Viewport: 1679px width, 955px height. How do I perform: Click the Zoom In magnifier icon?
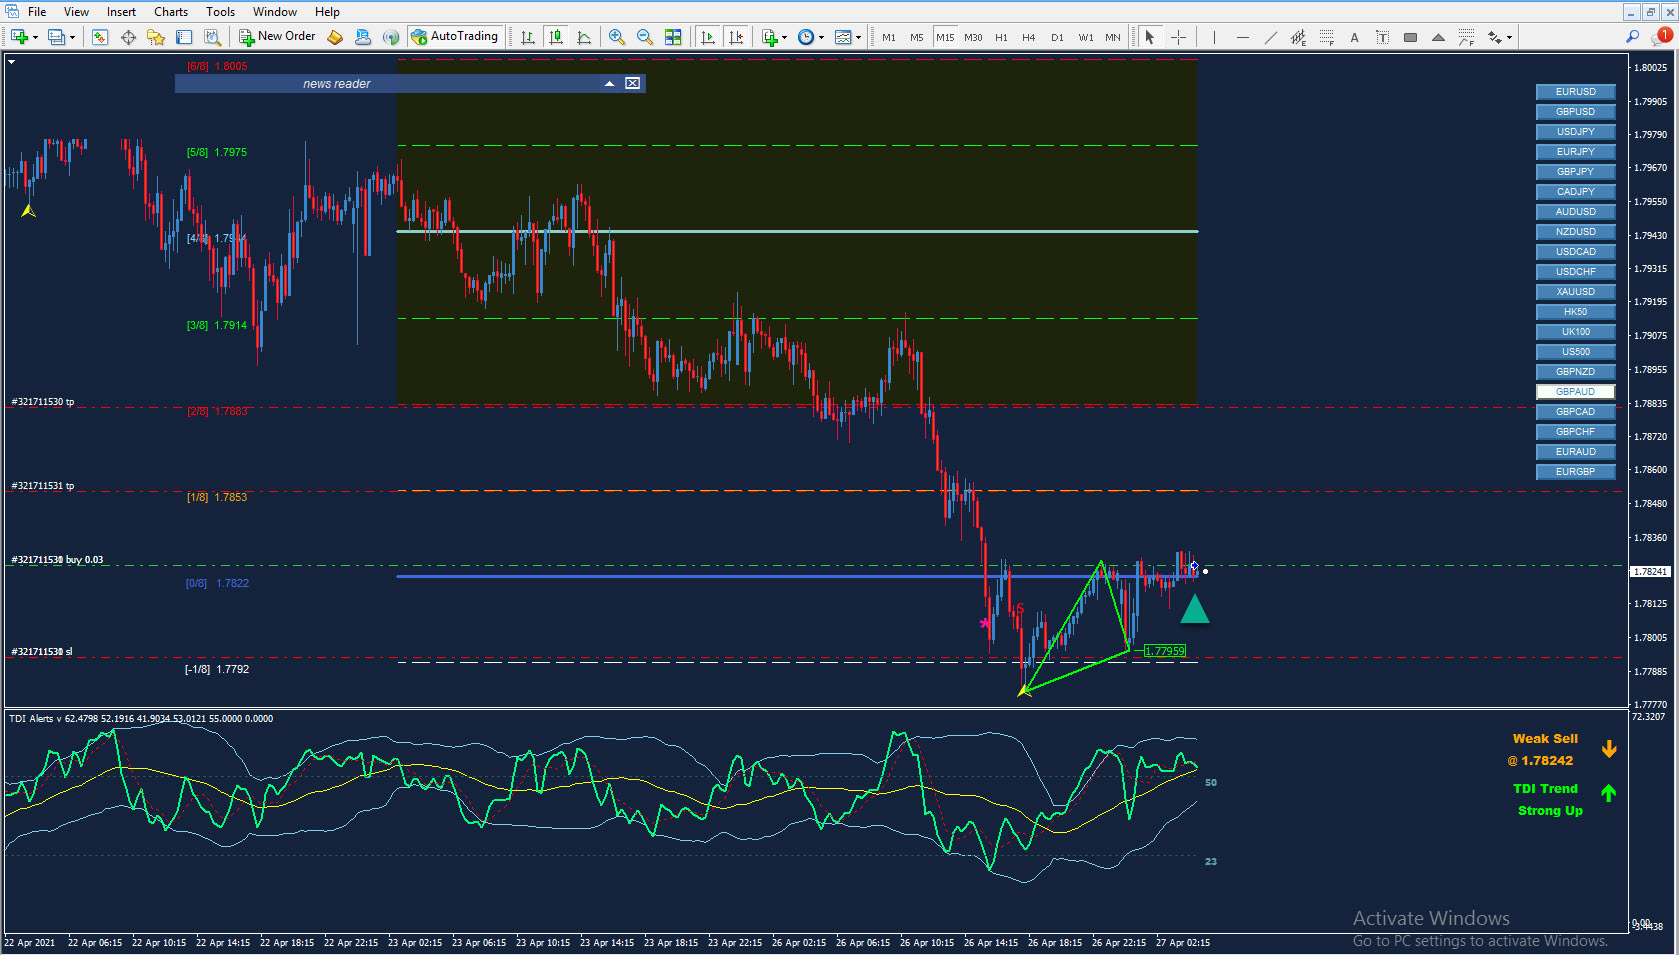pos(617,37)
